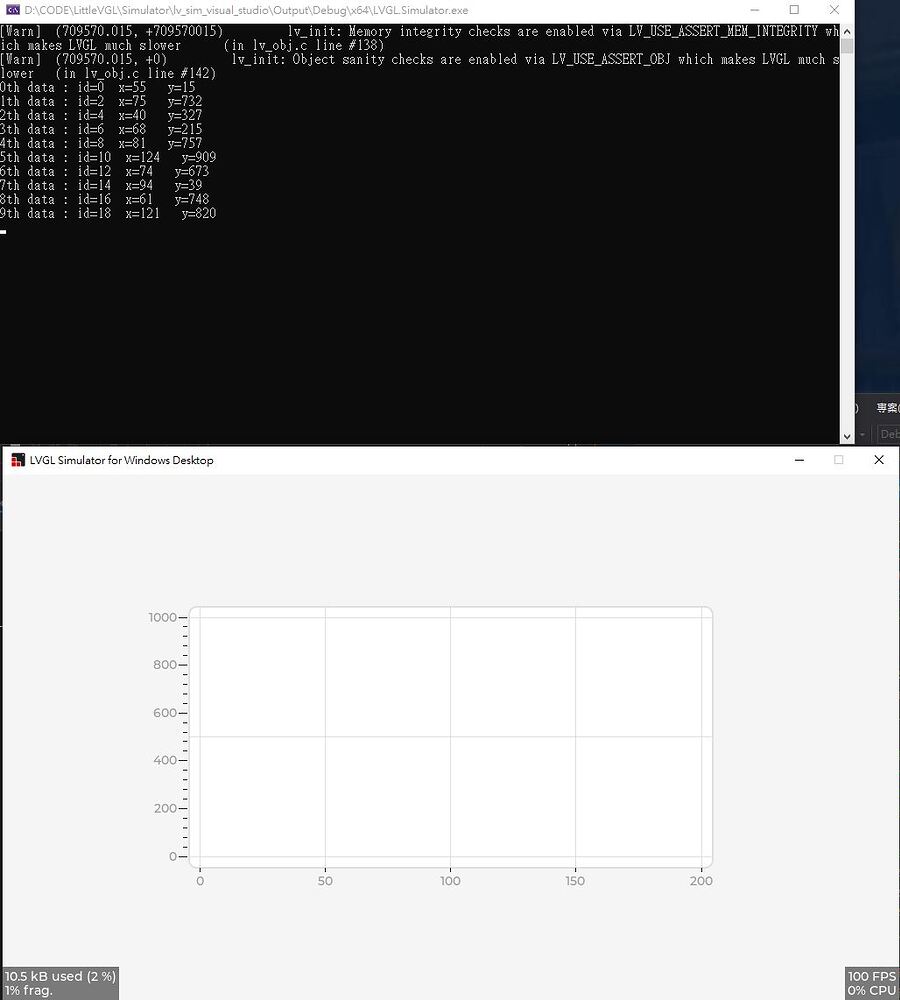This screenshot has width=900, height=1000.
Task: Open the 專案 menu in the background window
Action: point(884,408)
